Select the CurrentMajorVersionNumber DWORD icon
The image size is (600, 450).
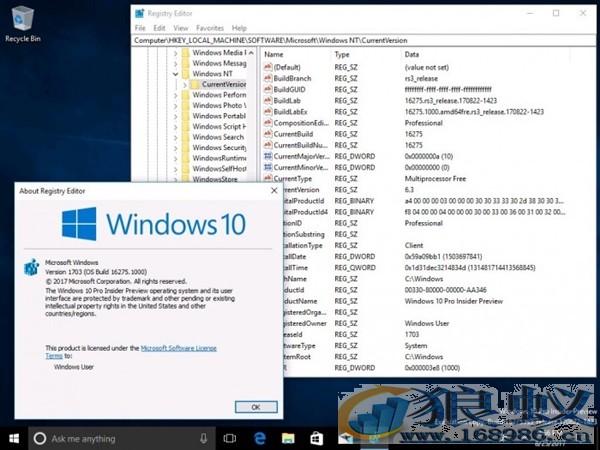267,156
